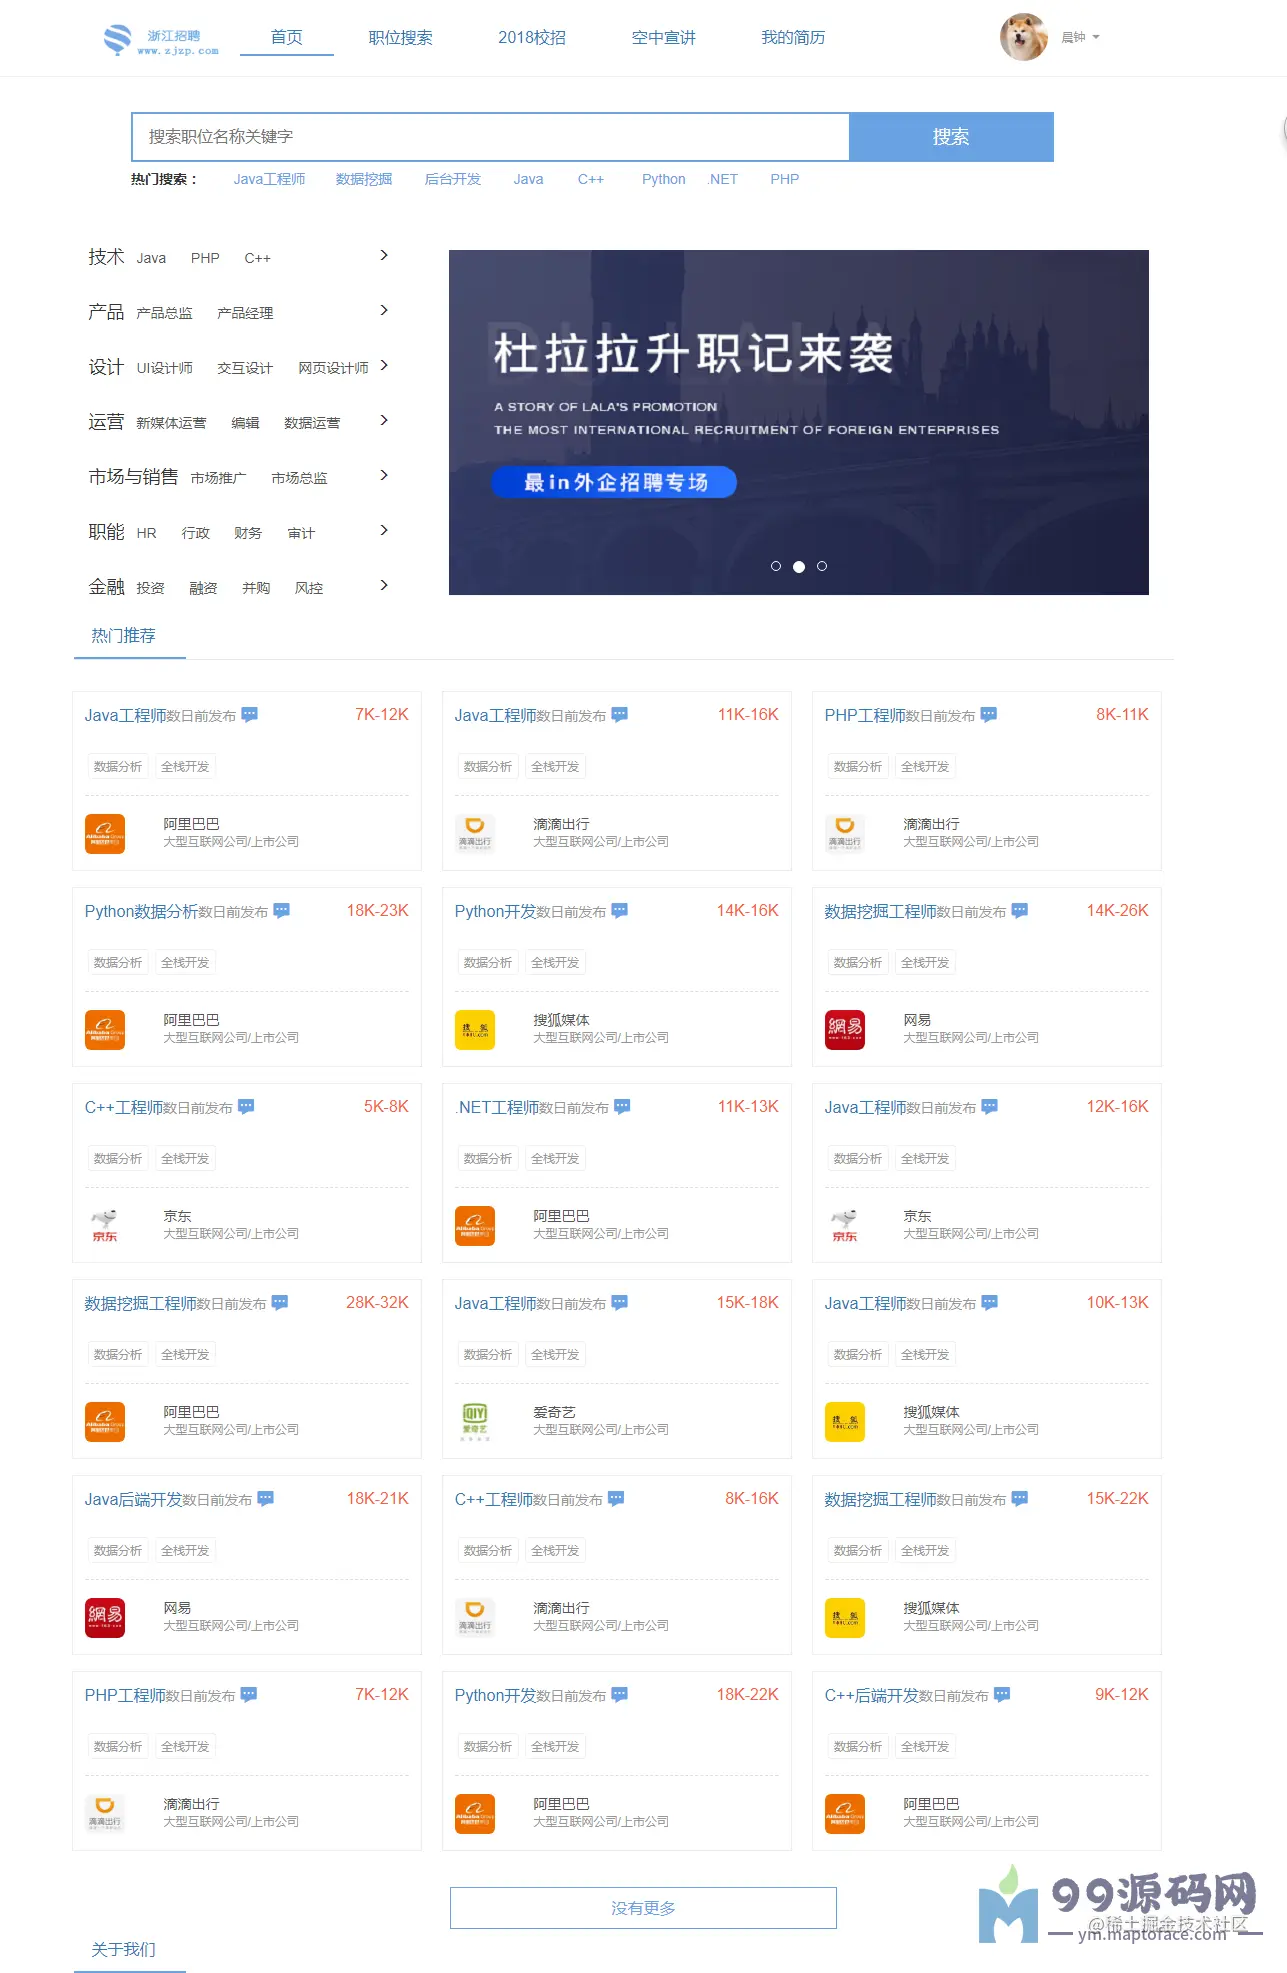Expand the 晨钟 user dropdown menu
The height and width of the screenshot is (1973, 1287).
pyautogui.click(x=1080, y=37)
